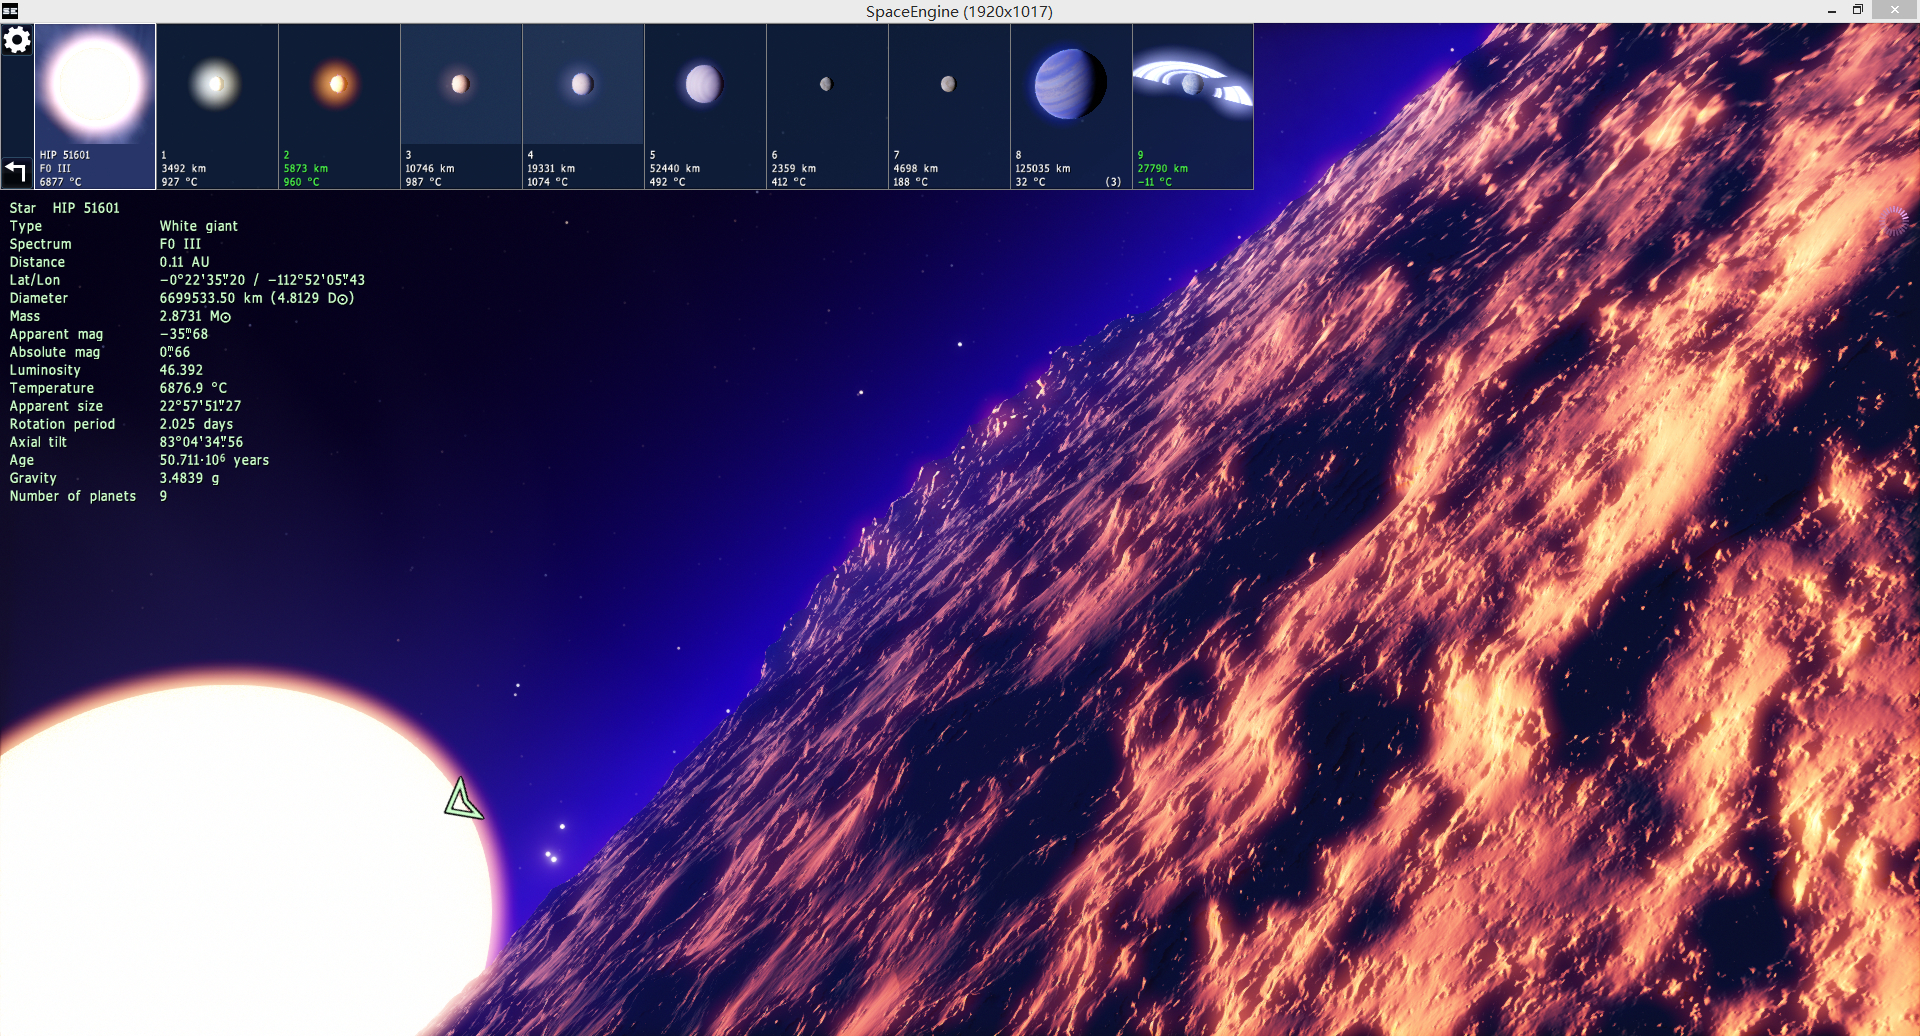Click the SpaceEngine window menu icon
Image resolution: width=1920 pixels, height=1036 pixels.
10,11
